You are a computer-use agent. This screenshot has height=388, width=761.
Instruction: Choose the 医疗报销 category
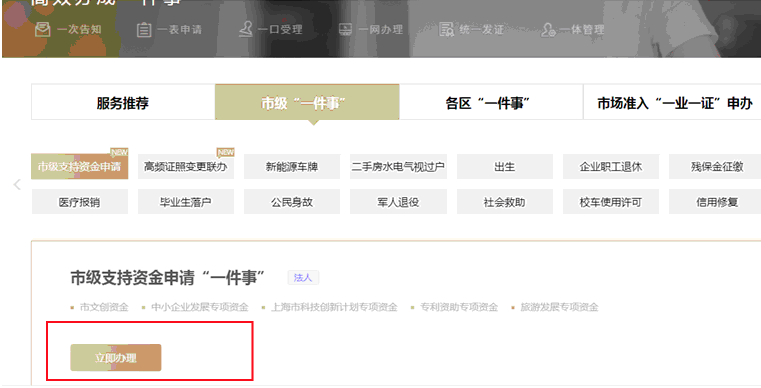click(x=80, y=202)
